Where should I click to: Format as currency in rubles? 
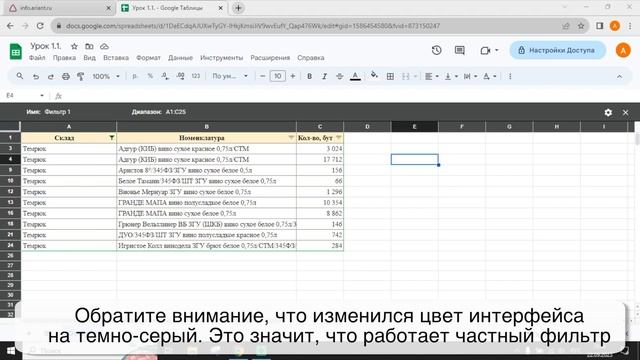135,76
